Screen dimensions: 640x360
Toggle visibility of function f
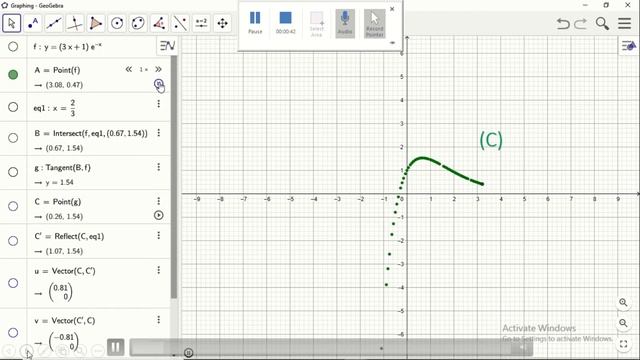[x=13, y=47]
